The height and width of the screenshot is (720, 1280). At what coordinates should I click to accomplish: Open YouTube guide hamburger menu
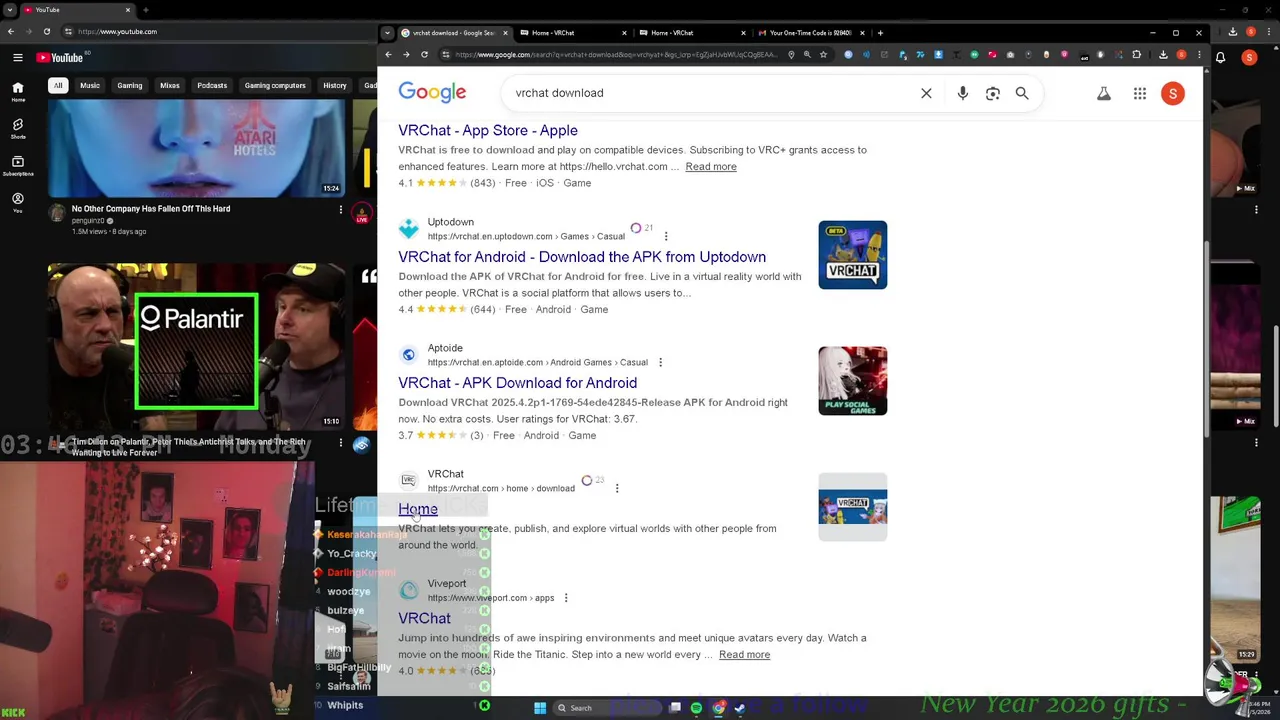point(17,58)
